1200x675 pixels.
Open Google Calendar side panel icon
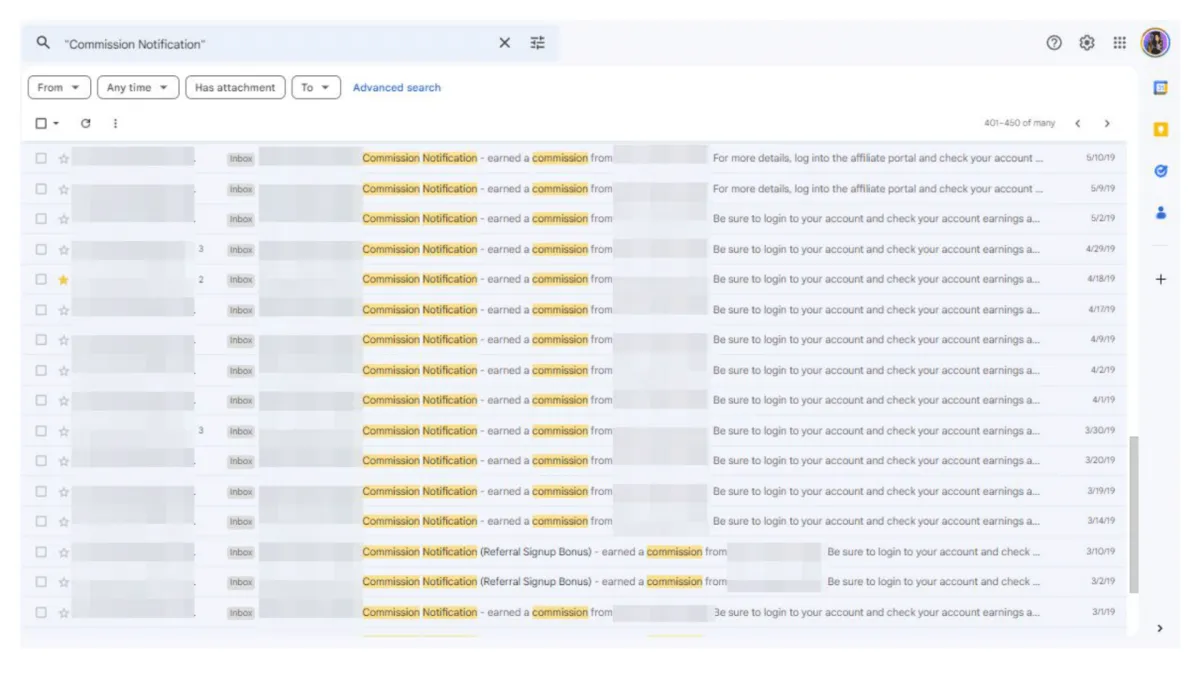1161,88
